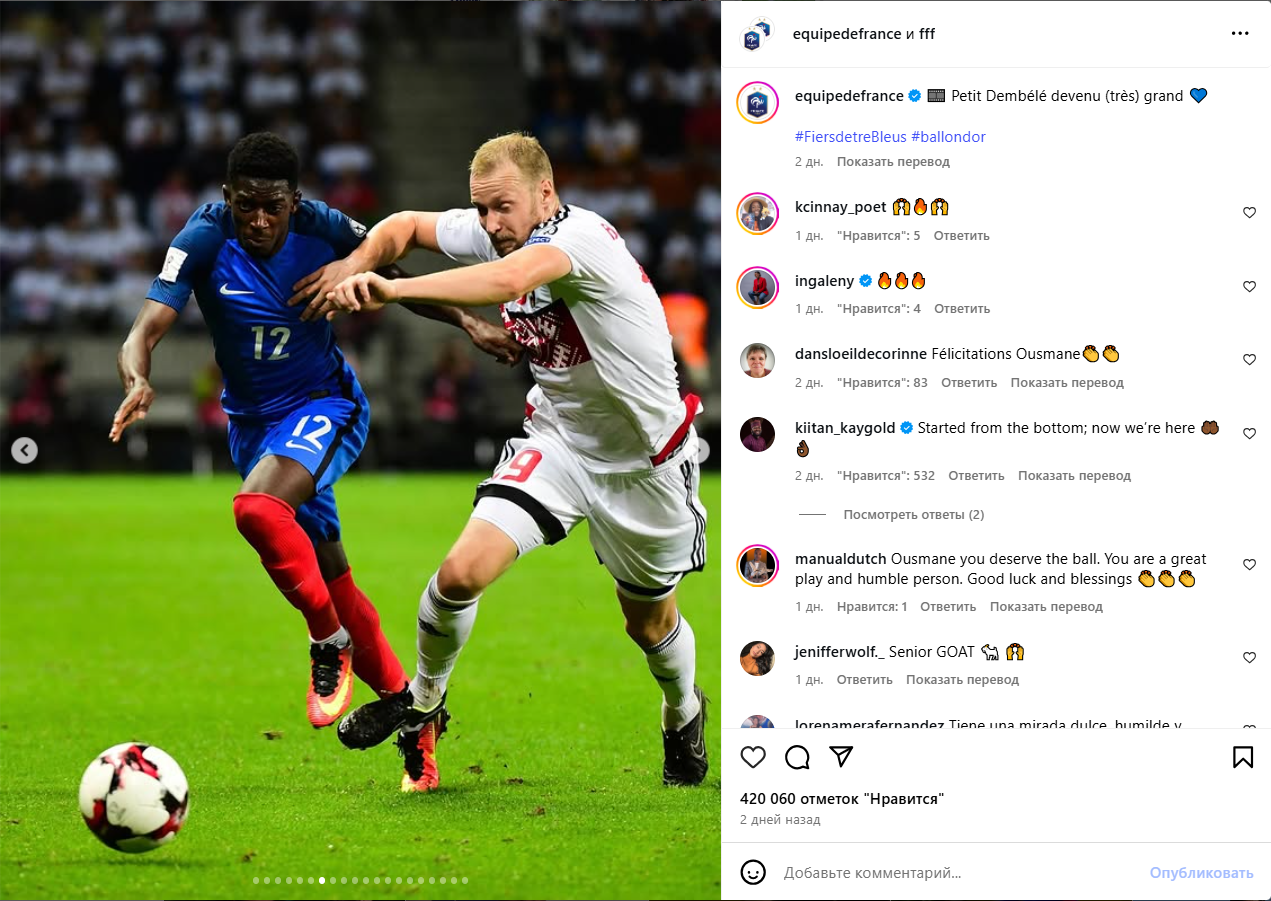Open the three-dot post options menu
The image size is (1271, 901).
[x=1240, y=33]
